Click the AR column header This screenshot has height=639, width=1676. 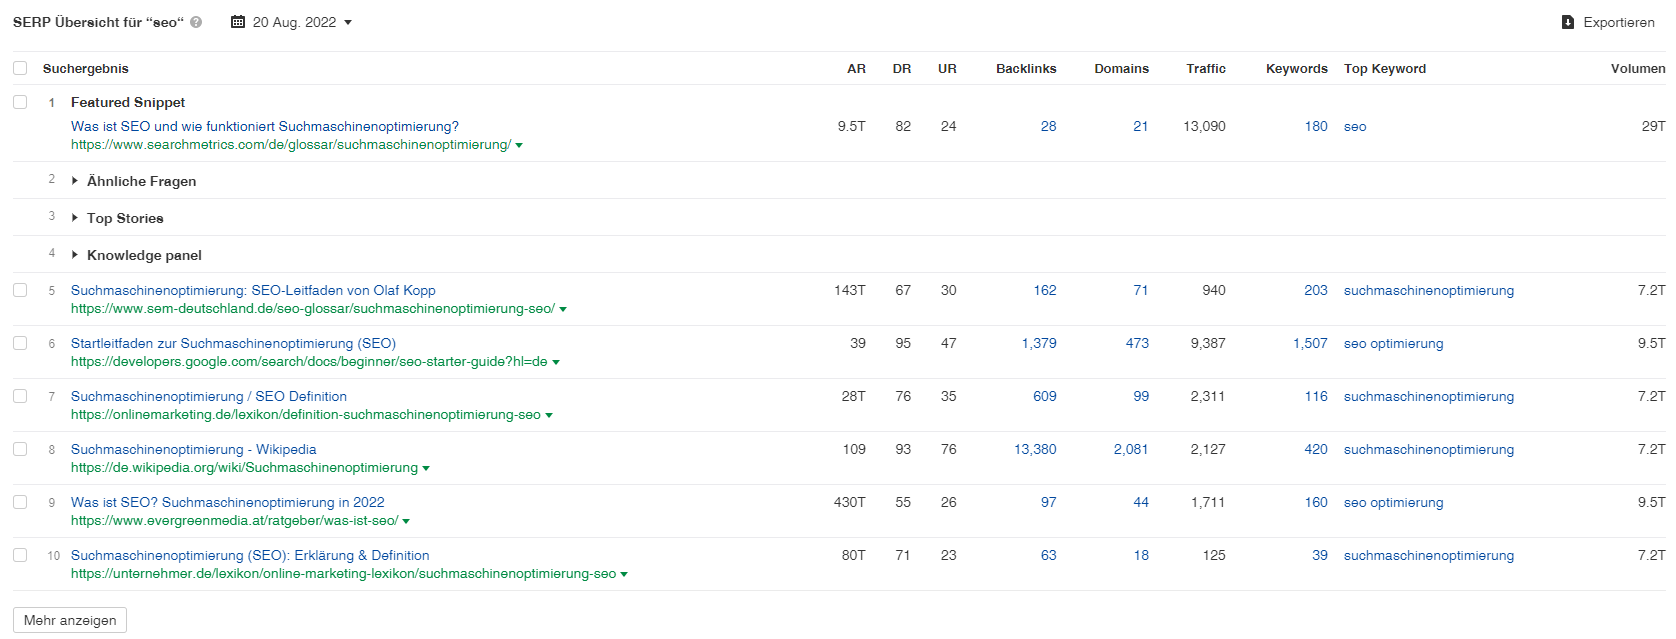coord(856,68)
